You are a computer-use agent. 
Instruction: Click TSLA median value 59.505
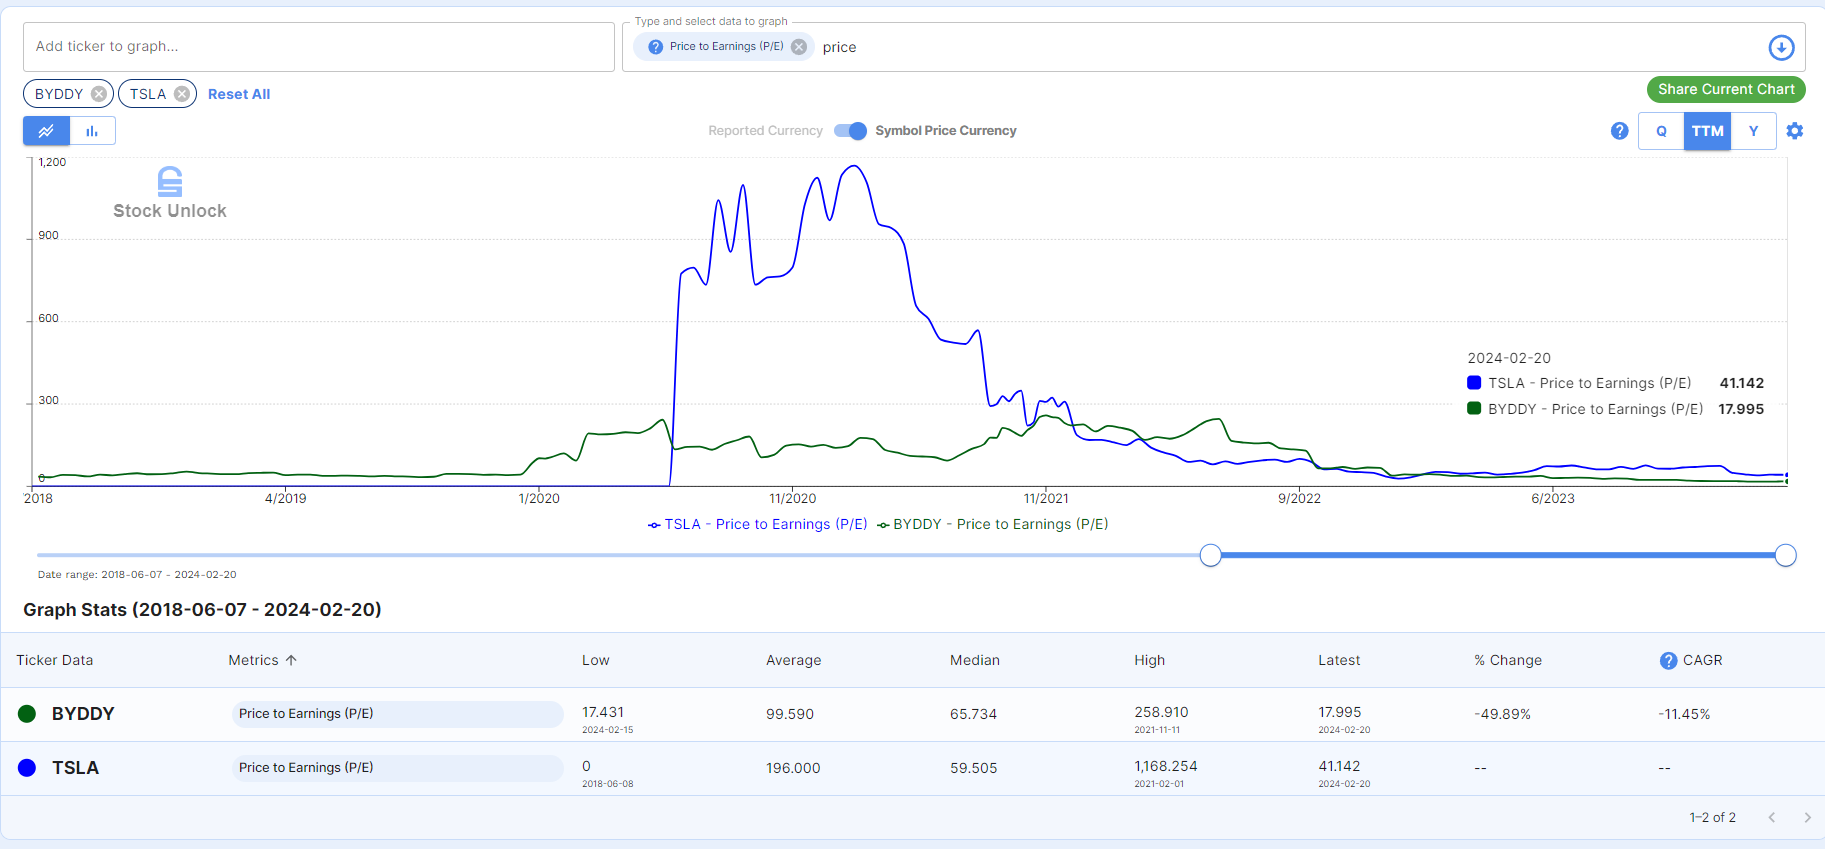974,768
